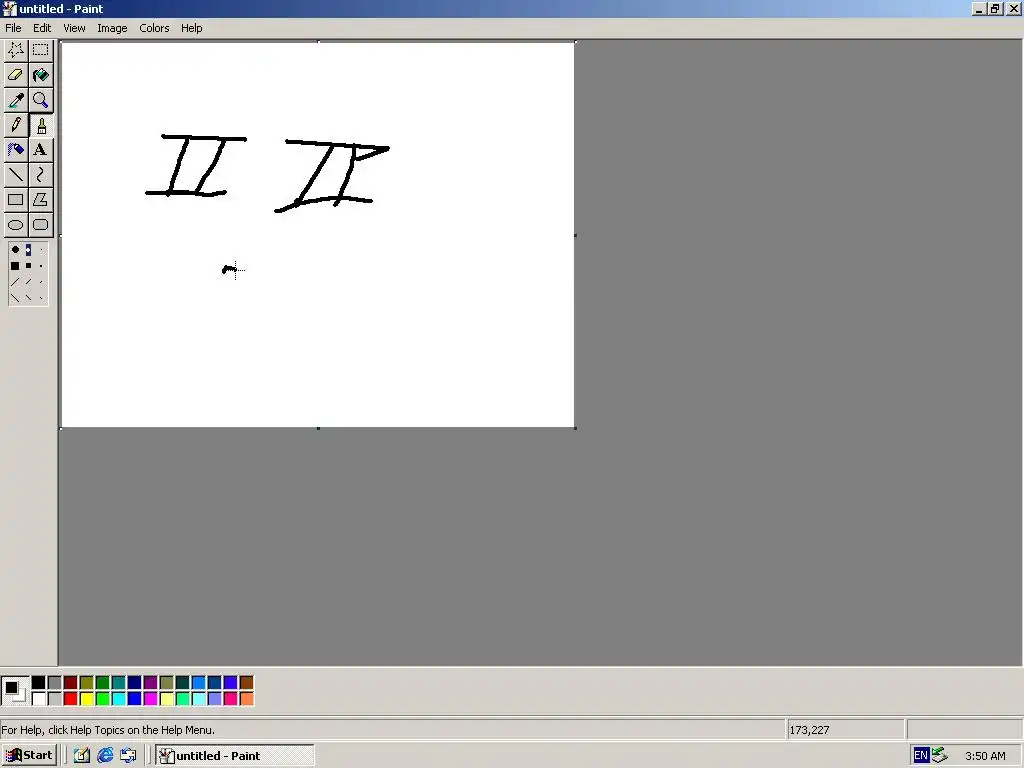Pick the medium forward-slash brush shape
Image resolution: width=1024 pixels, height=768 pixels.
click(x=28, y=281)
